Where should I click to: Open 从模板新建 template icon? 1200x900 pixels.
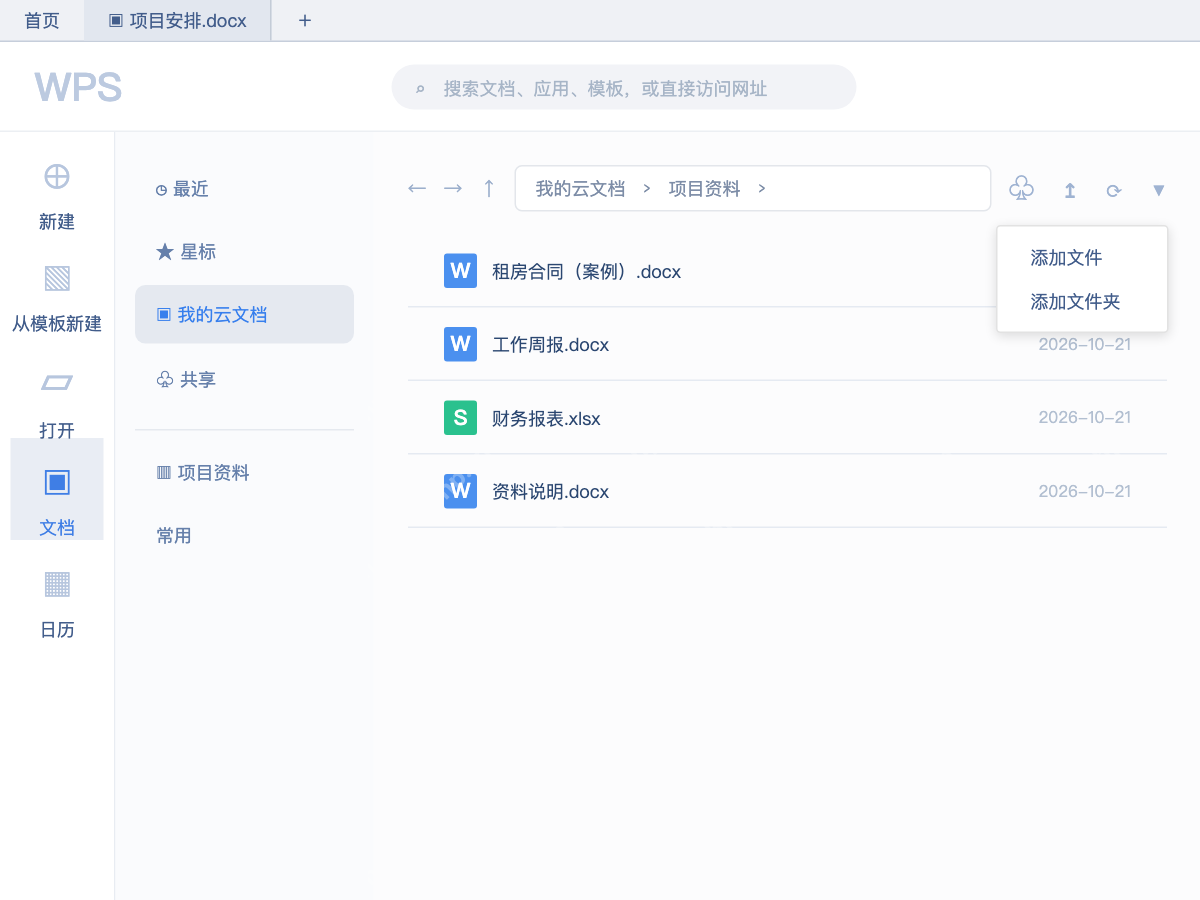click(x=57, y=278)
